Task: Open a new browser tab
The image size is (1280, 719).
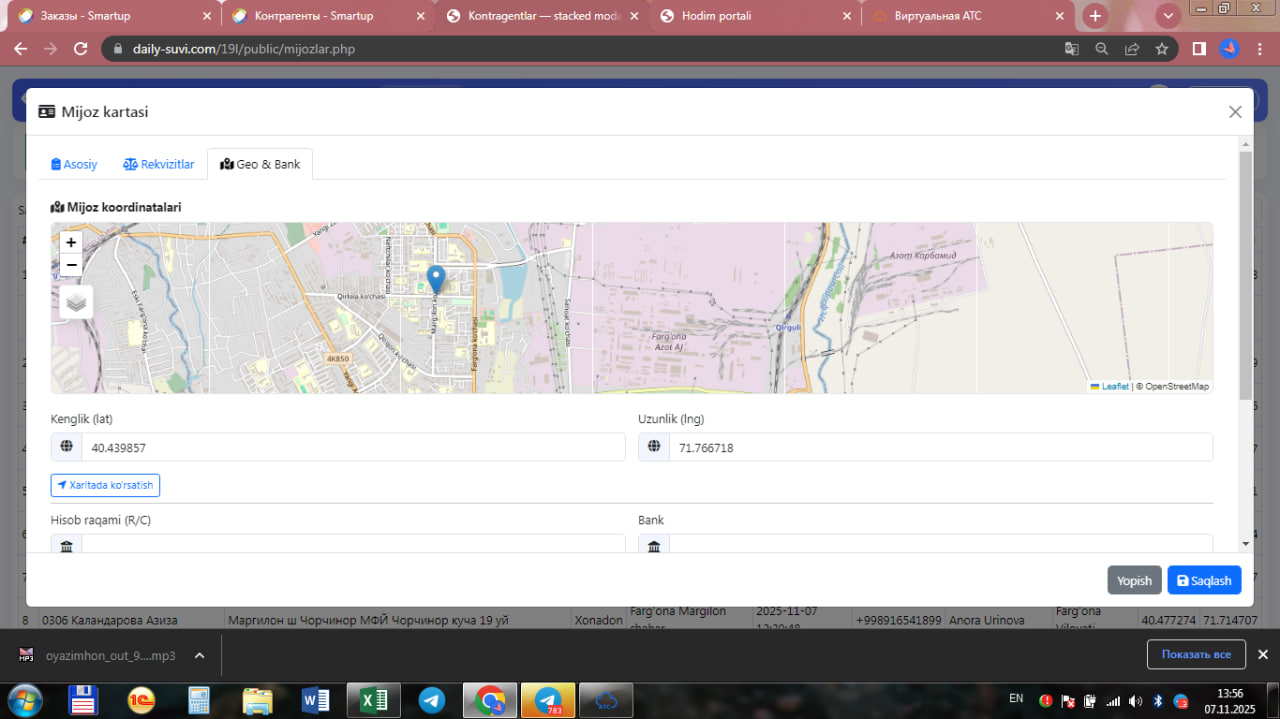Action: coord(1096,16)
